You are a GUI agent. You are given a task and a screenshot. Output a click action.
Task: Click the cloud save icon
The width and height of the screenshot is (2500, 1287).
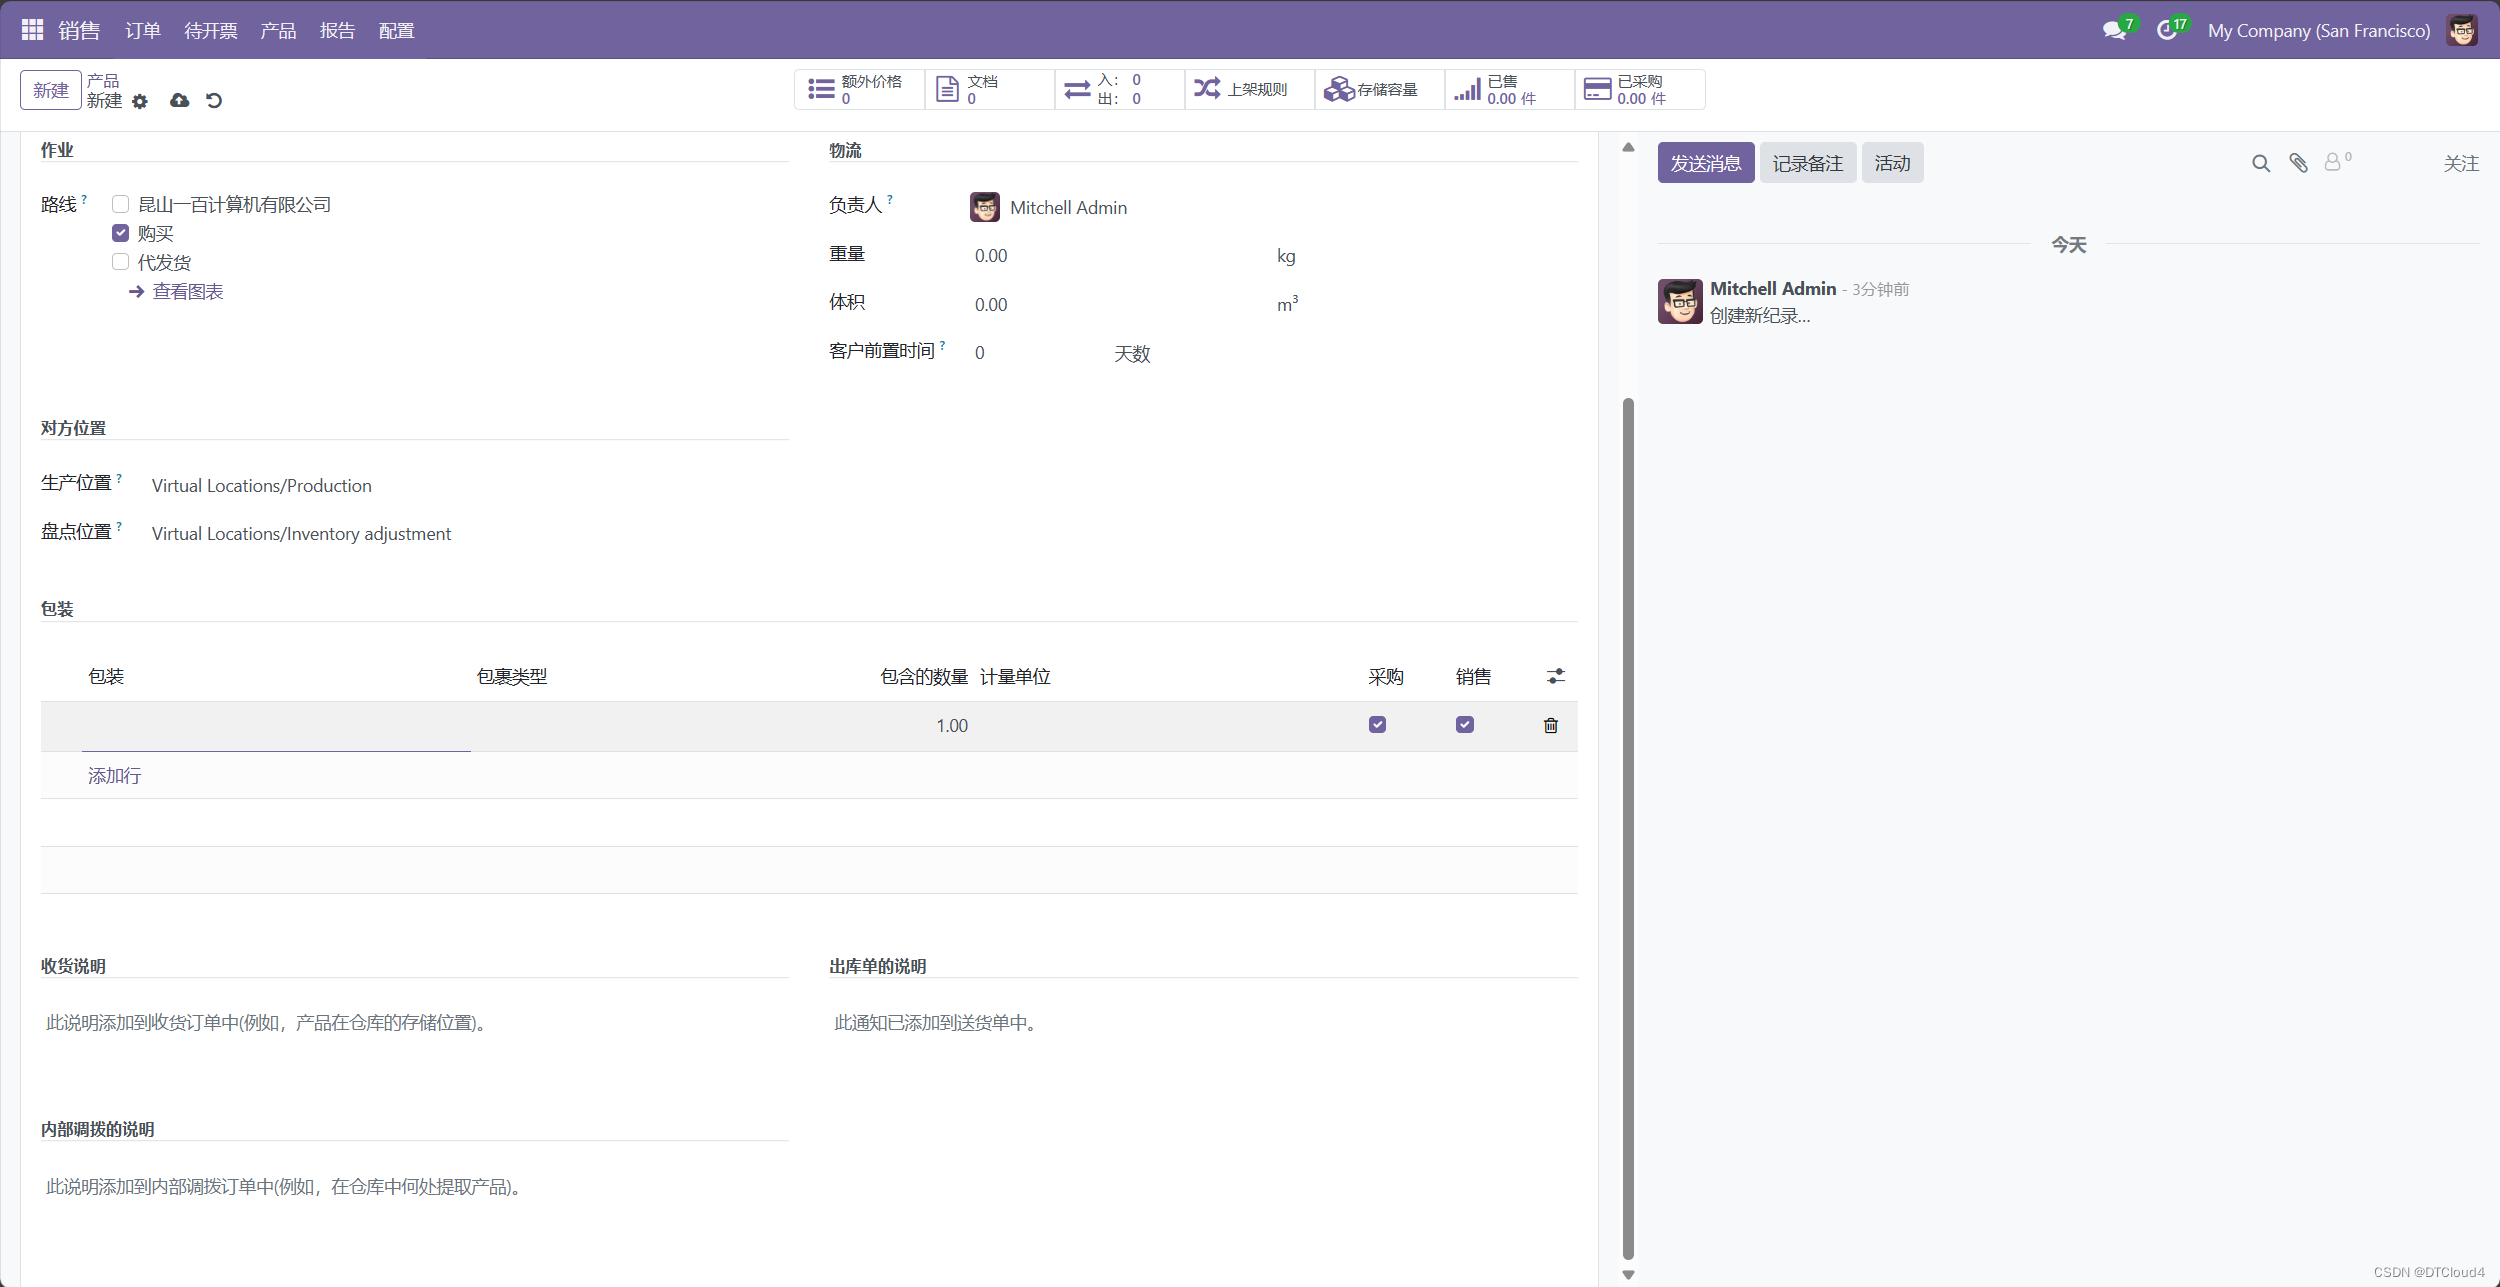[179, 100]
